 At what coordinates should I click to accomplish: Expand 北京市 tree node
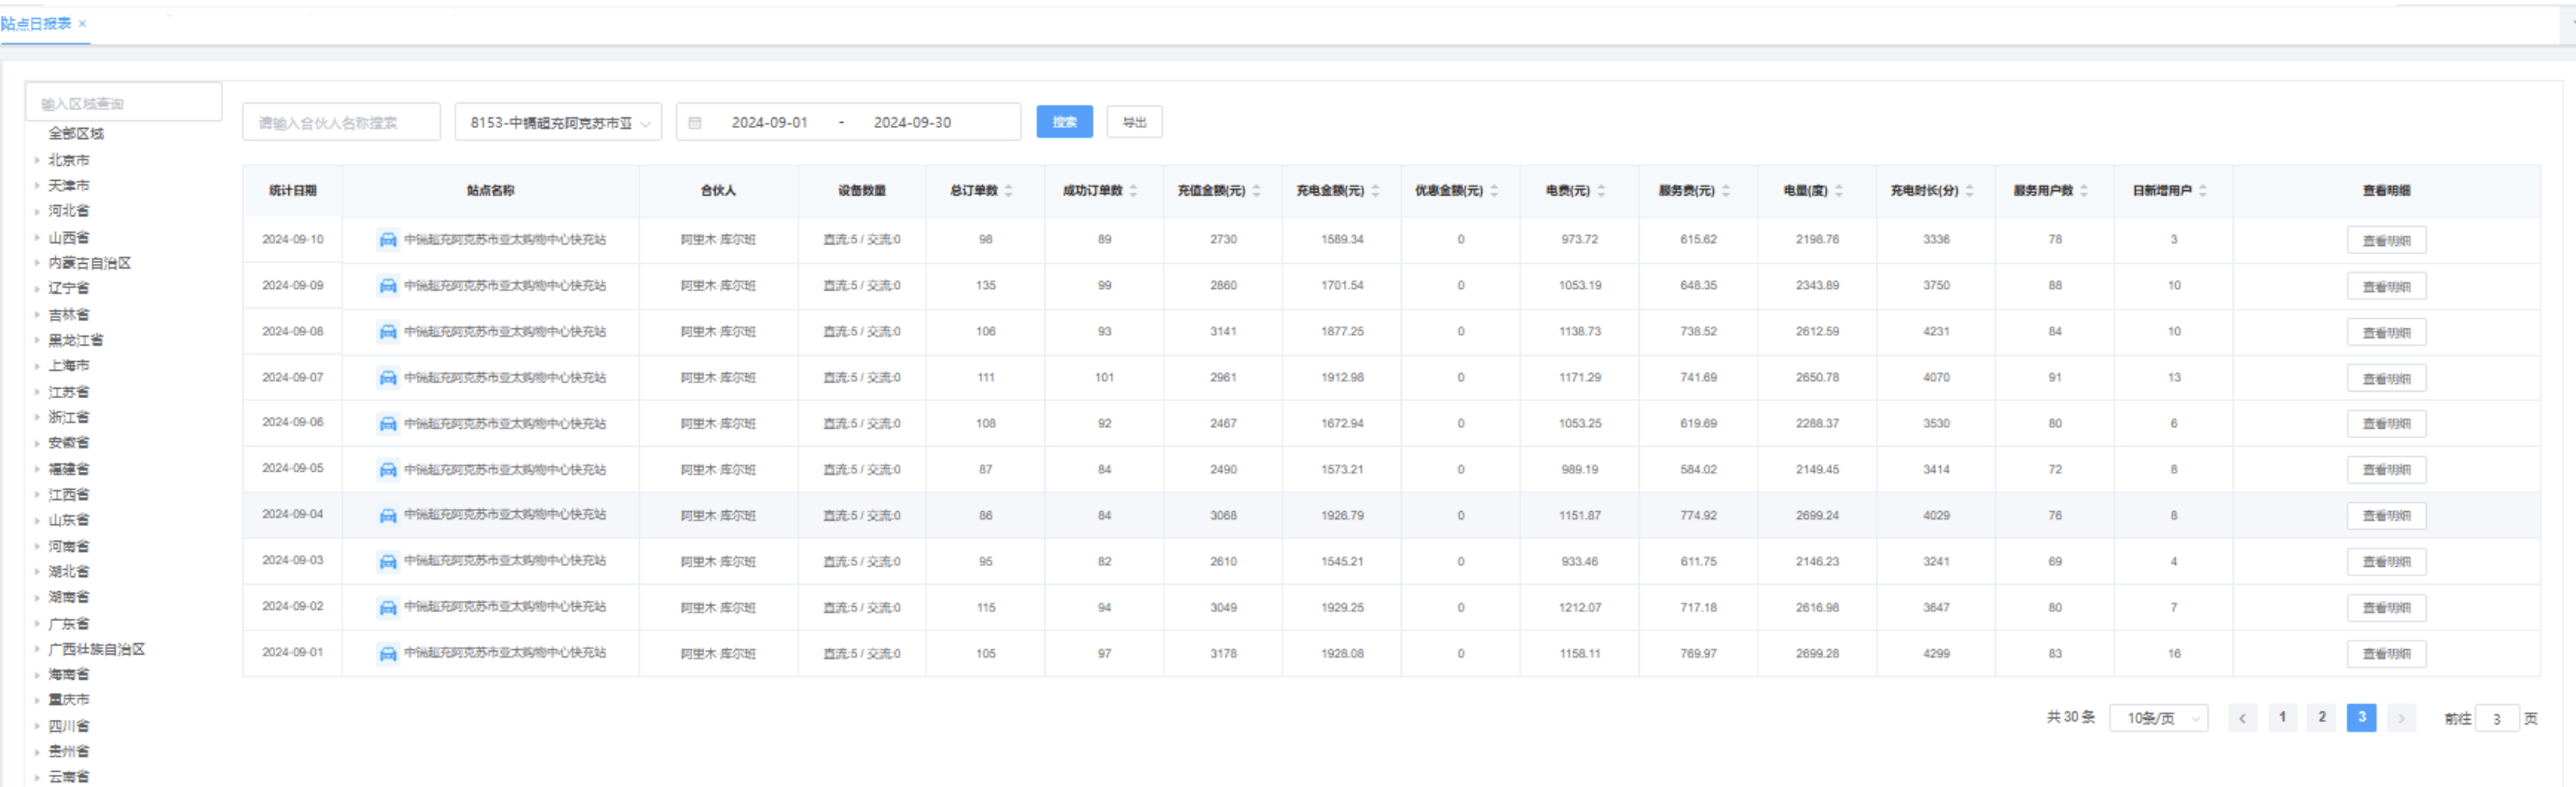tap(37, 160)
